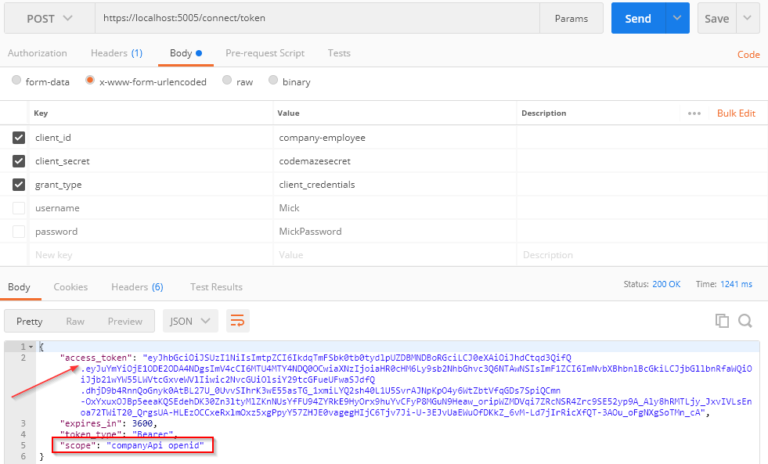Image resolution: width=768 pixels, height=464 pixels.
Task: Enable the username parameter checkbox
Action: 18,208
